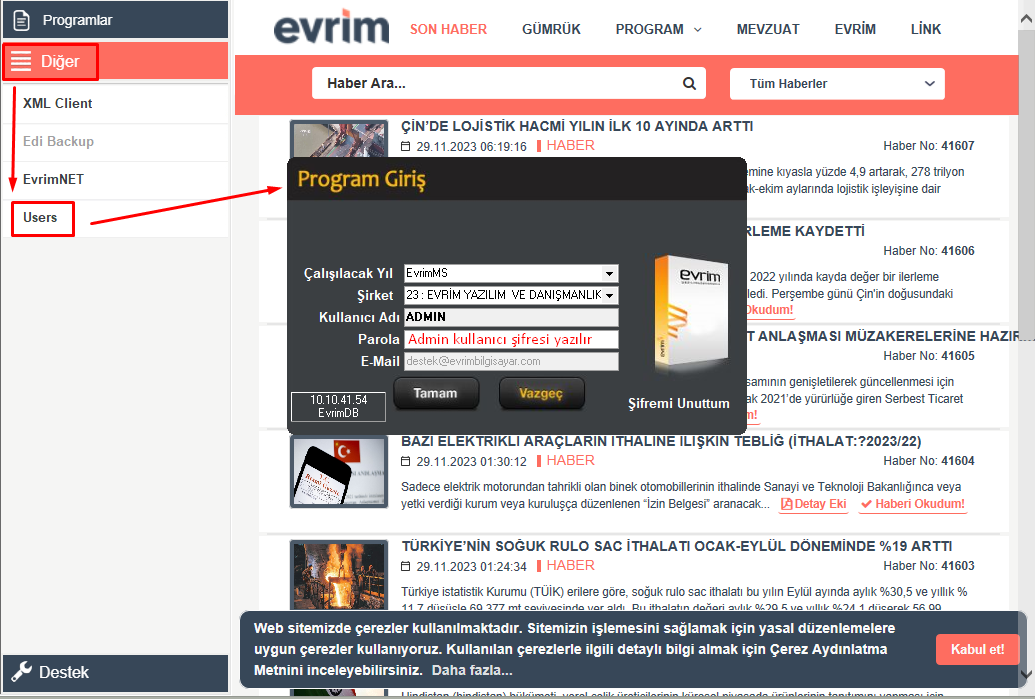This screenshot has width=1035, height=699.
Task: Click the calendar icon next to 29.11.2023 01:30:12
Action: pyautogui.click(x=406, y=461)
